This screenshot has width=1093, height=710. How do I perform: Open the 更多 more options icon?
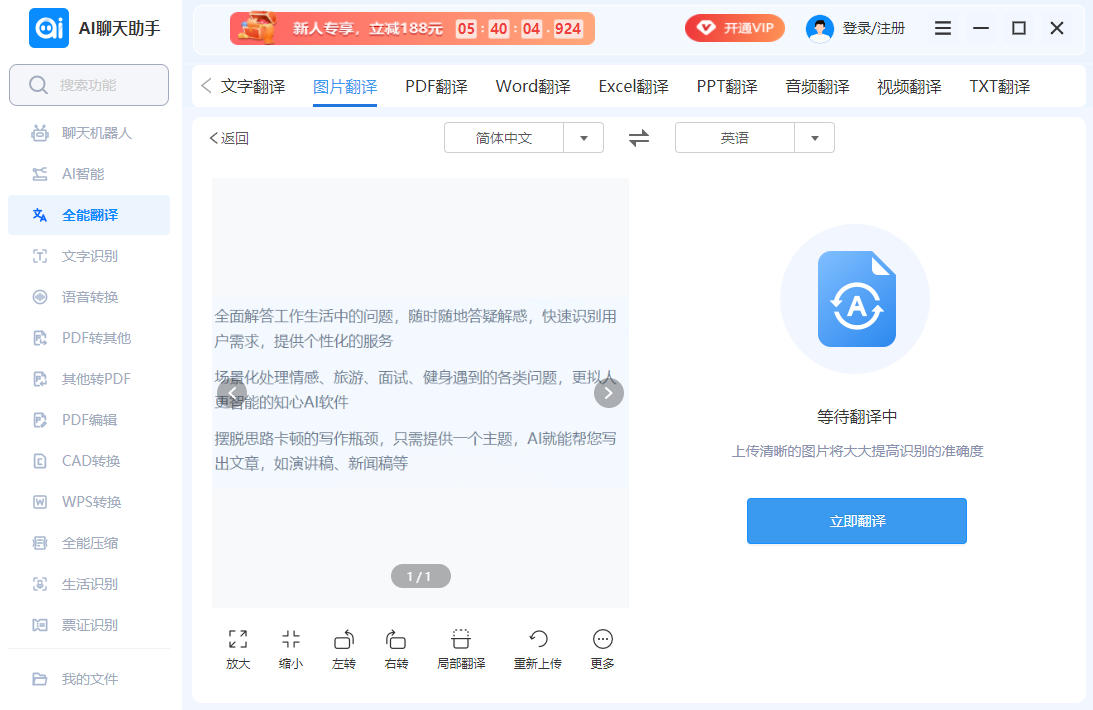click(603, 640)
